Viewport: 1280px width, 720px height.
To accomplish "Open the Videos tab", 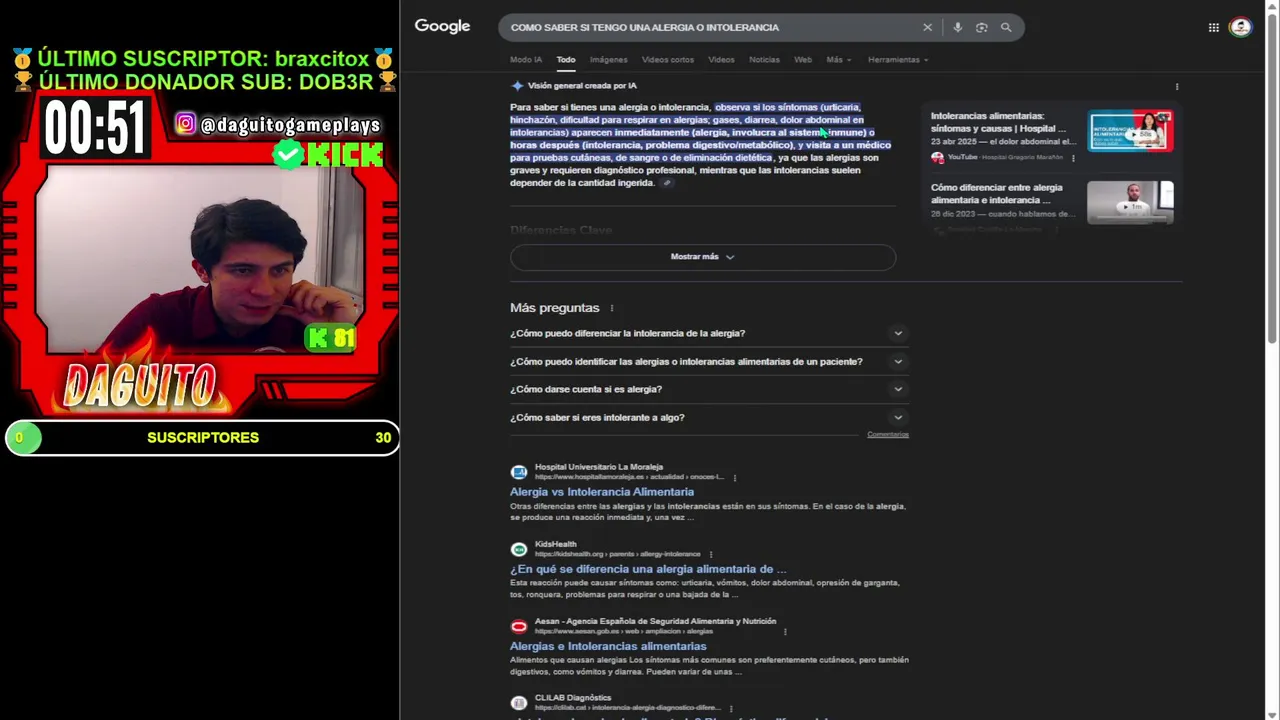I will click(721, 60).
